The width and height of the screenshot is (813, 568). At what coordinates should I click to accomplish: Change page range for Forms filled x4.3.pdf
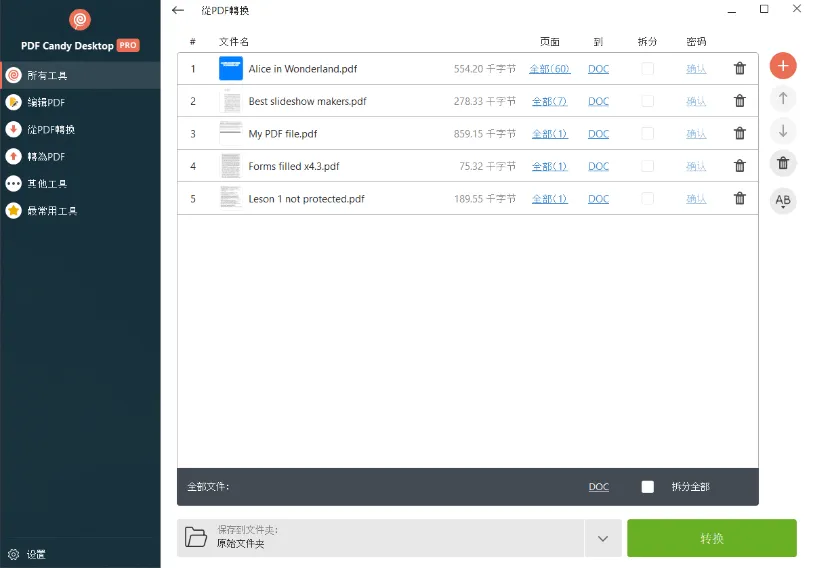[x=550, y=167]
